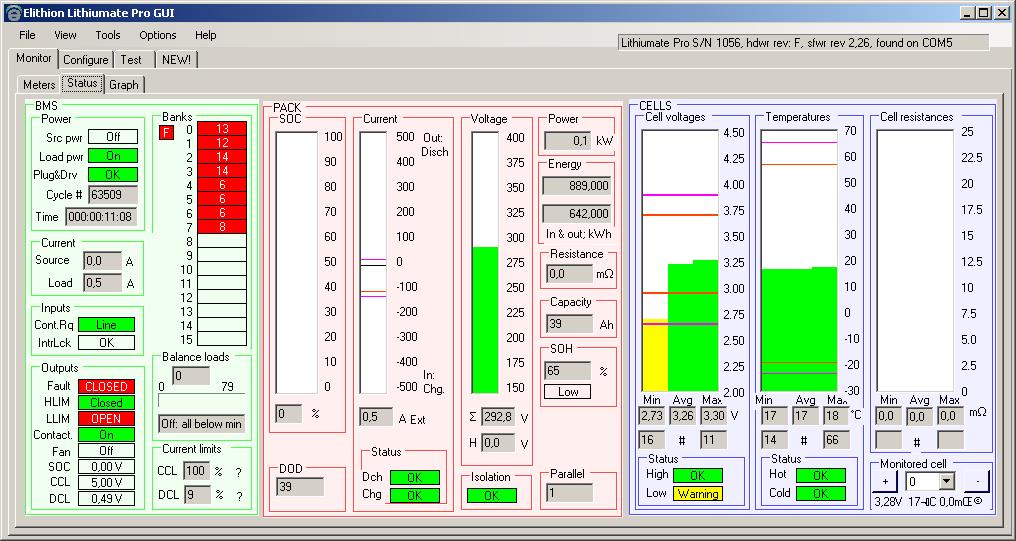The height and width of the screenshot is (541, 1016).
Task: Click the question mark next to CCL
Action: (x=238, y=471)
